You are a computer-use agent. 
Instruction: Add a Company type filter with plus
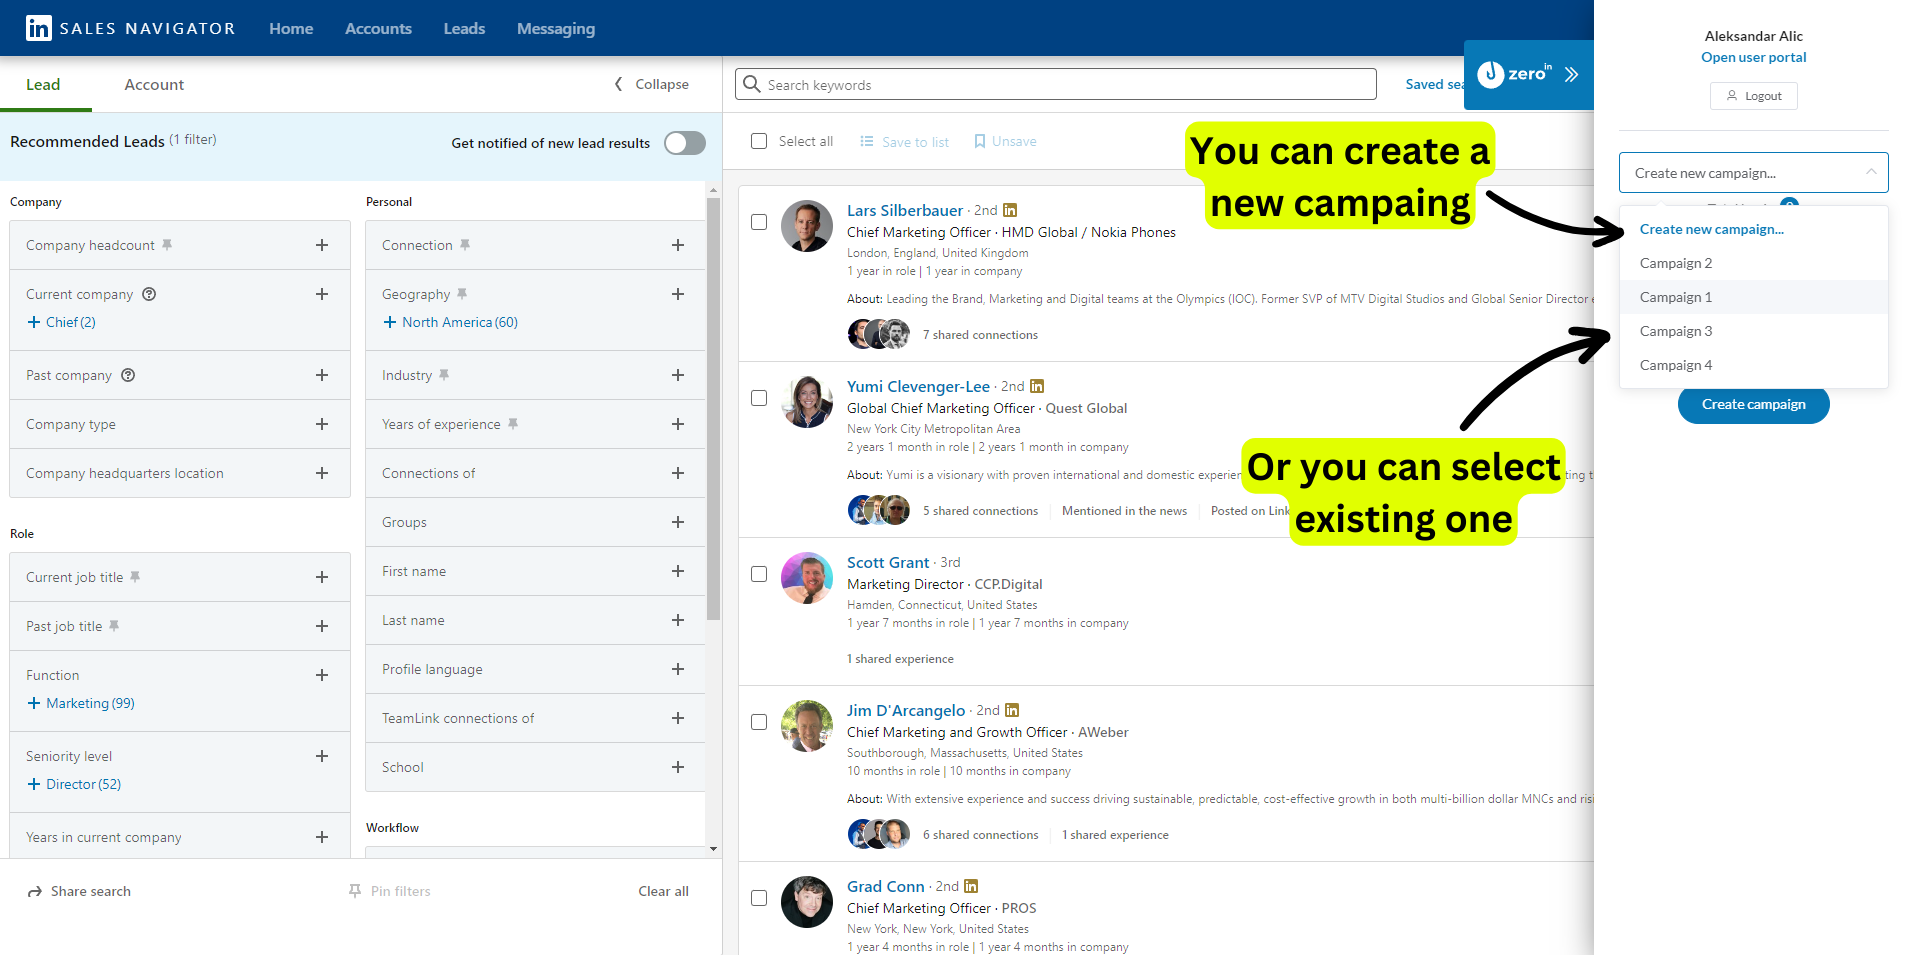[322, 424]
